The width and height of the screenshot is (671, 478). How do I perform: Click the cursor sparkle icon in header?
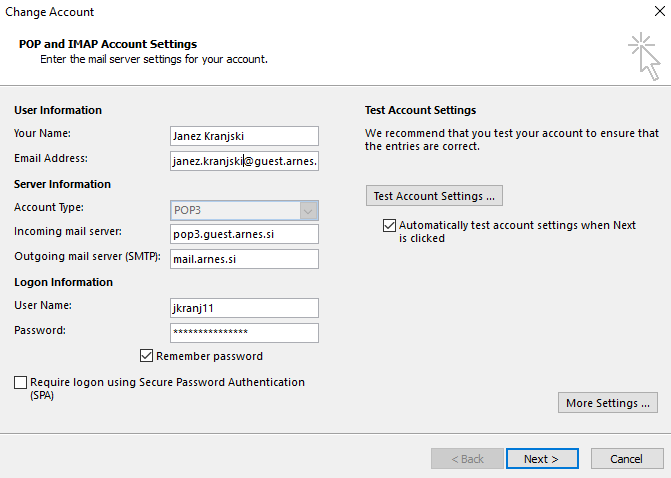tap(644, 56)
